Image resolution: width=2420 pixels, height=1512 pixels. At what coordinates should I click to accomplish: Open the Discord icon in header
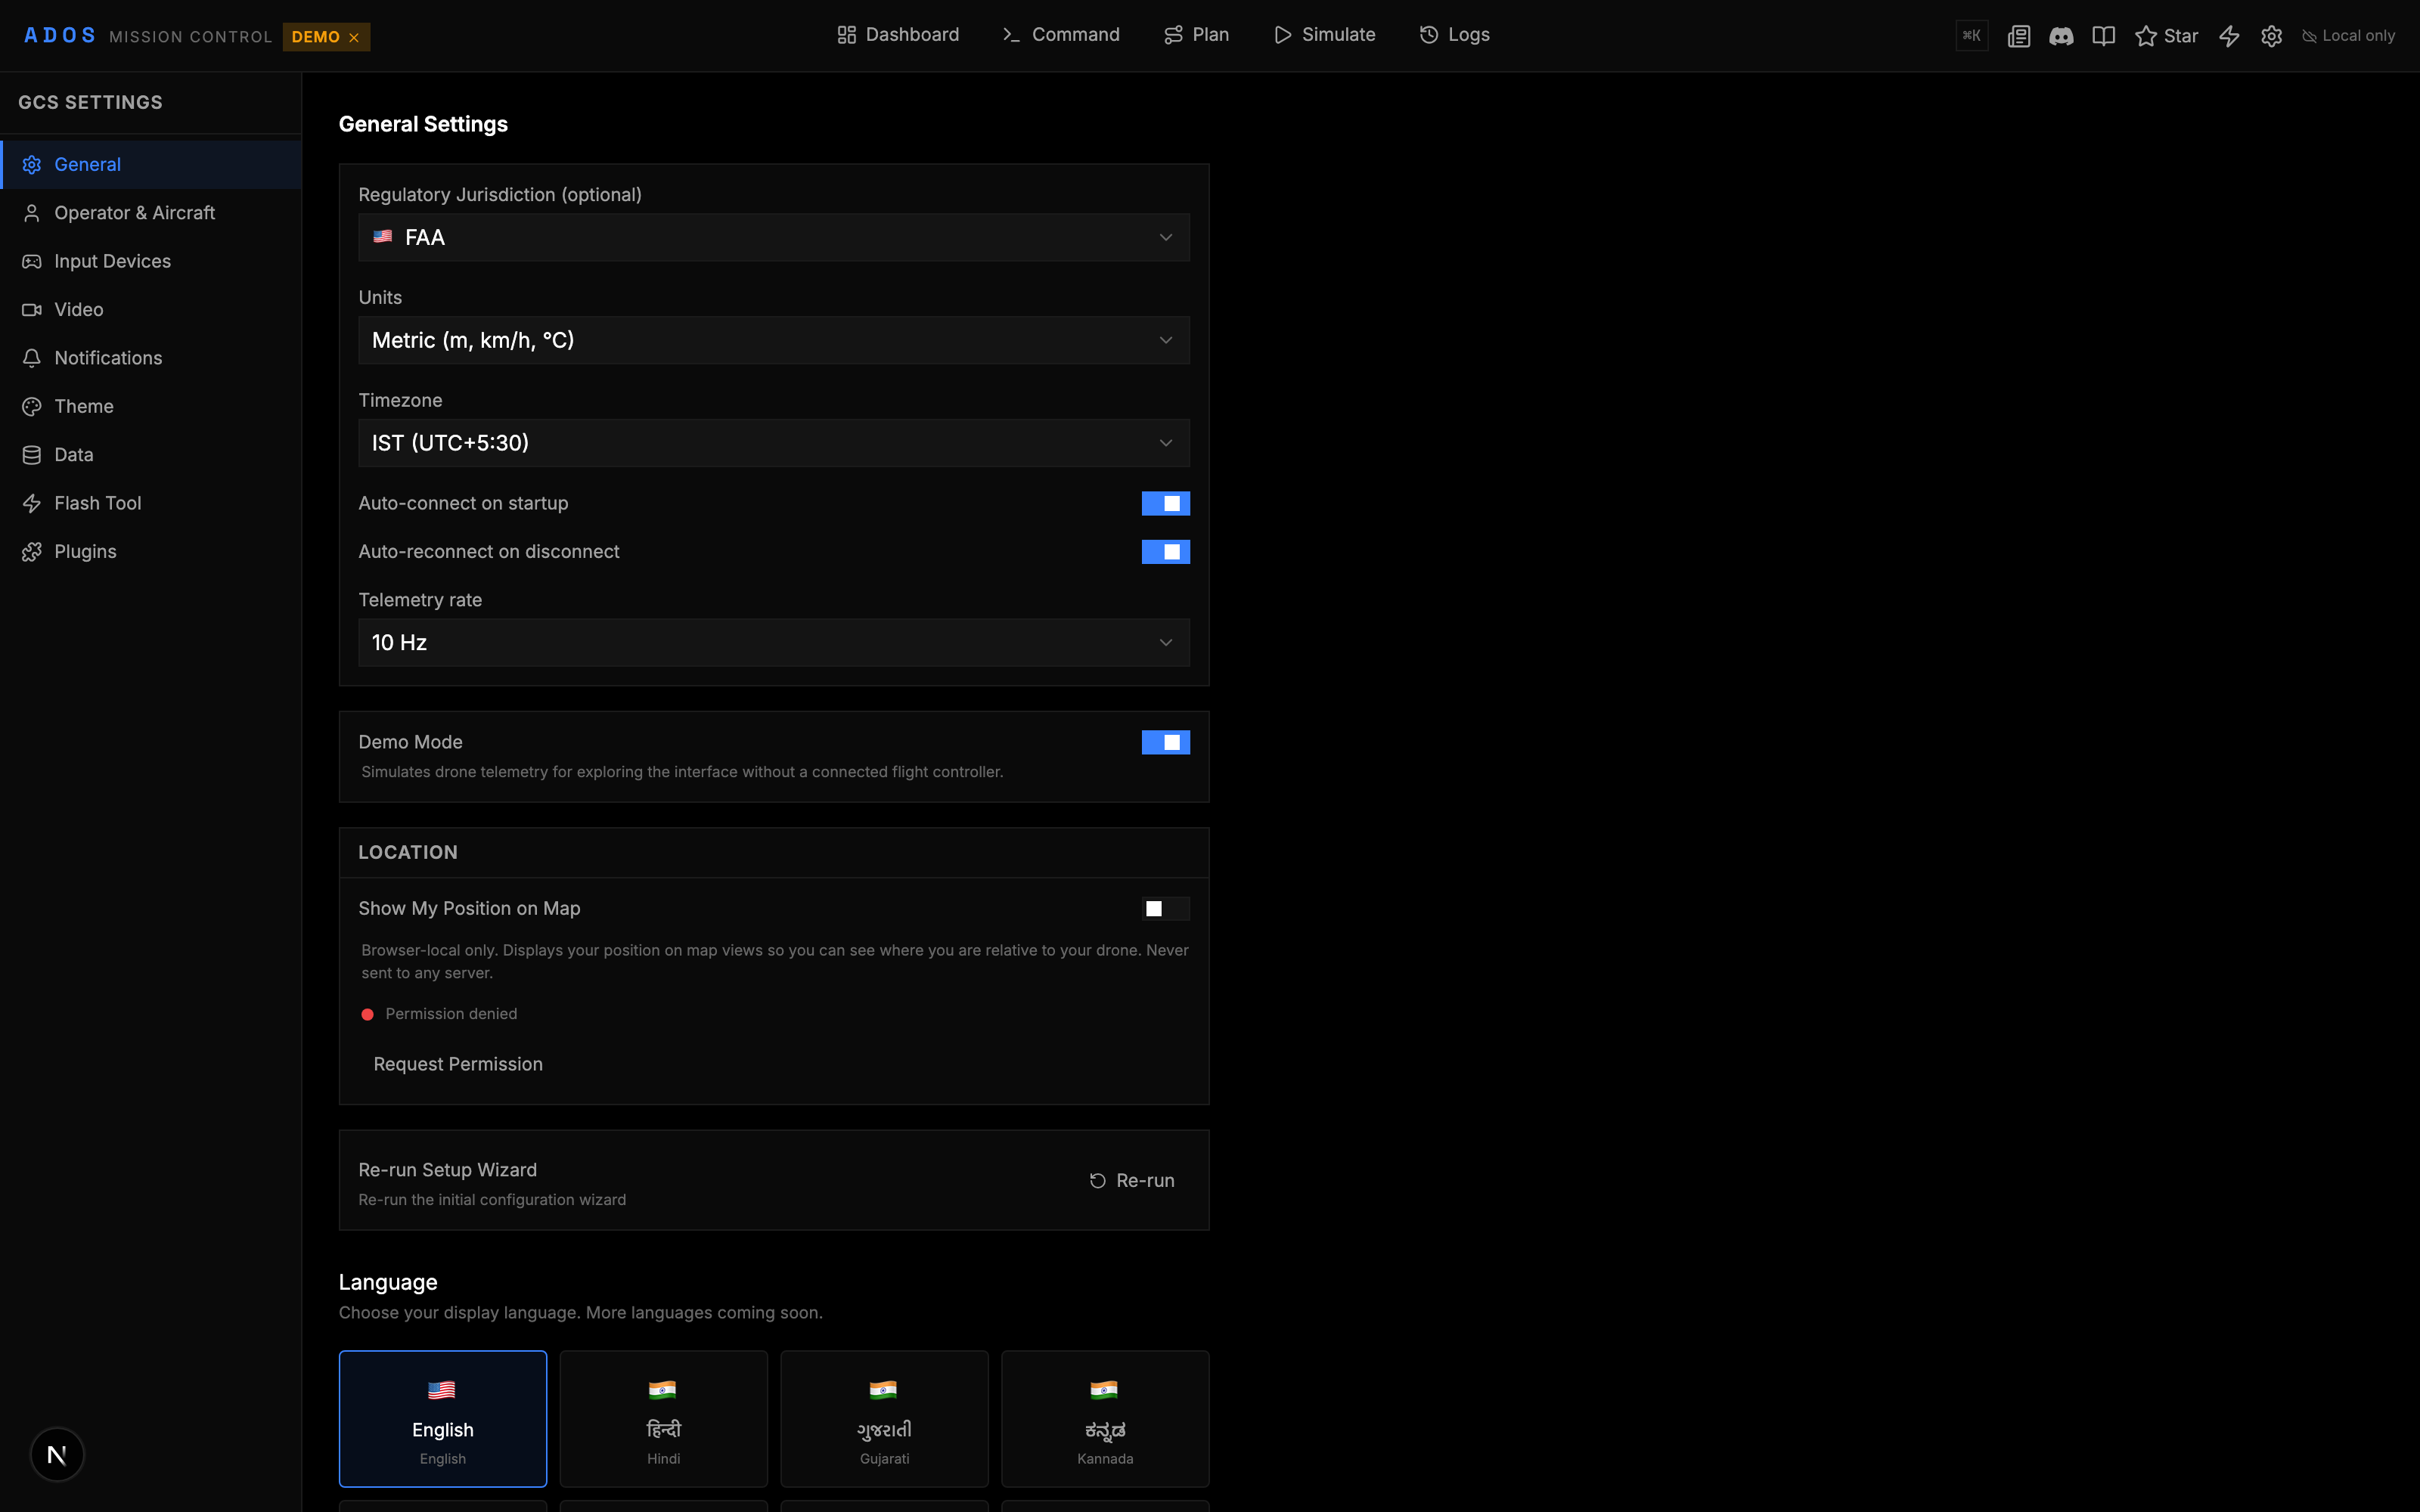pos(2061,36)
